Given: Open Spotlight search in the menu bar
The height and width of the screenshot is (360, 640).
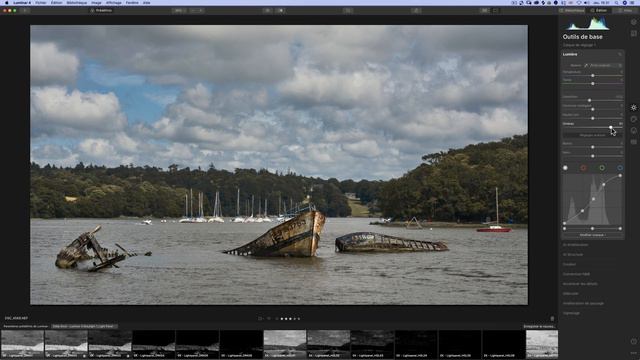Looking at the screenshot, I should click(616, 2).
